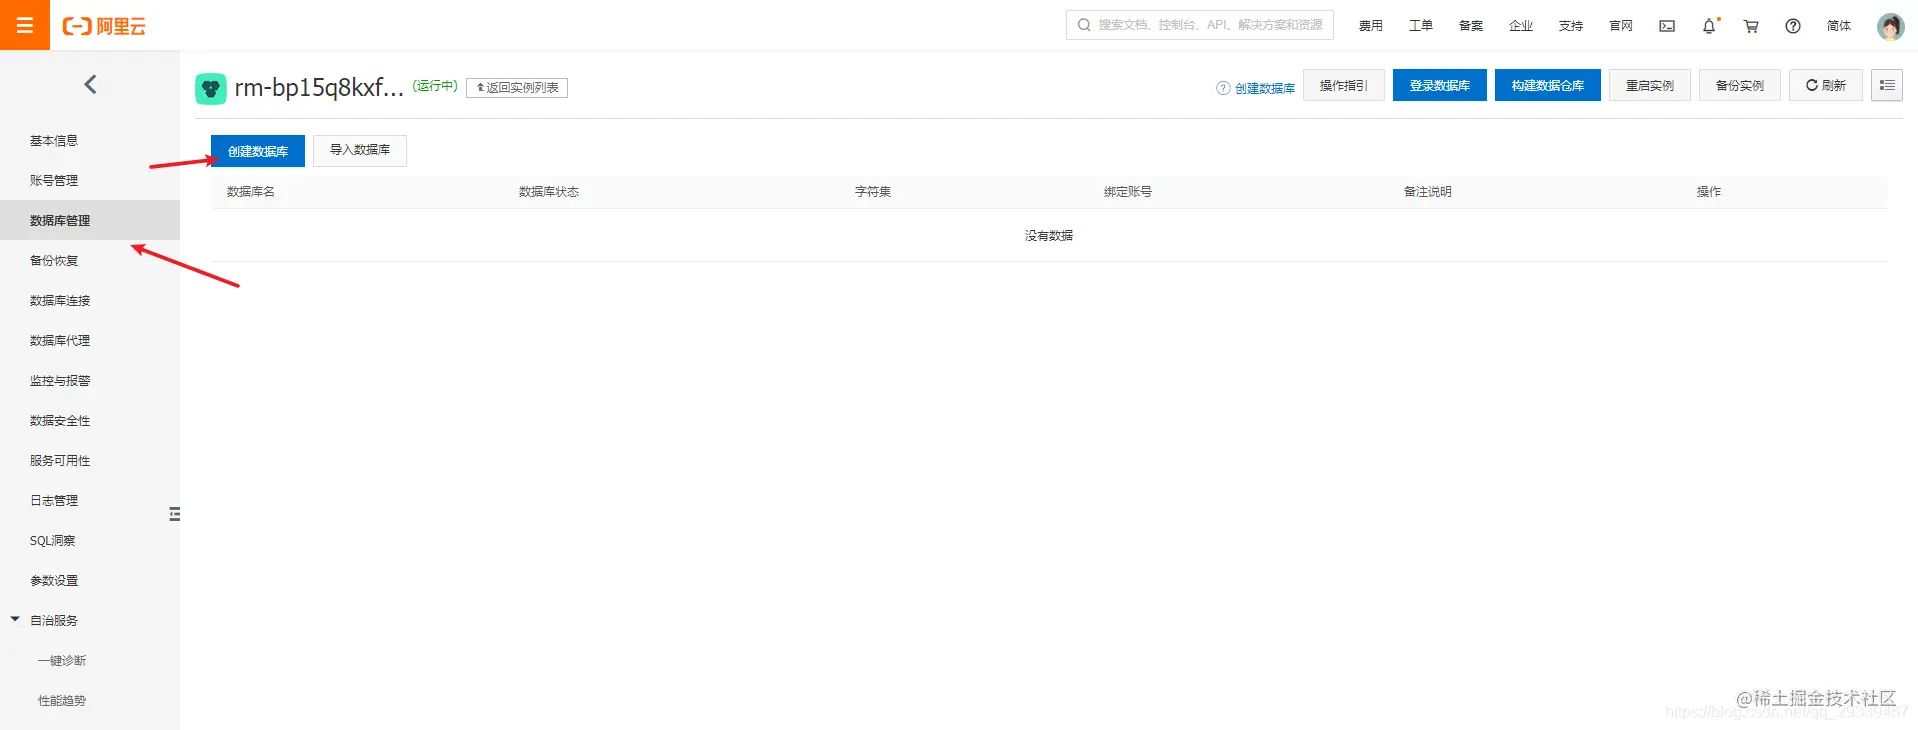Open help question mark icon

coord(1793,26)
